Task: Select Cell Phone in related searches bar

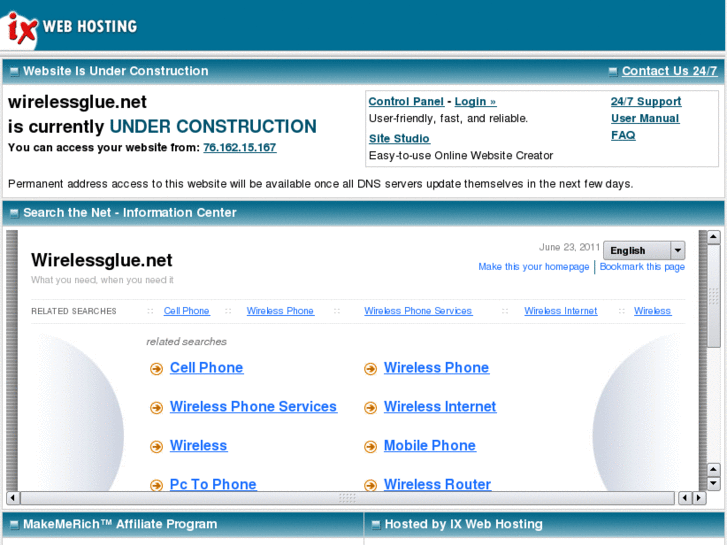Action: 186,311
